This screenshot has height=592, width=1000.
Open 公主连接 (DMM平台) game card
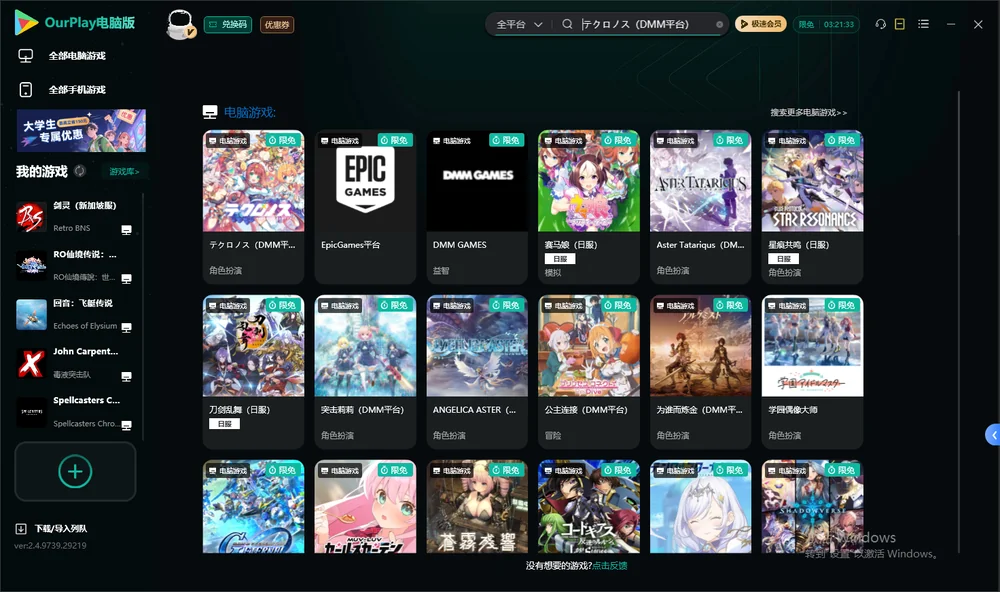point(589,372)
